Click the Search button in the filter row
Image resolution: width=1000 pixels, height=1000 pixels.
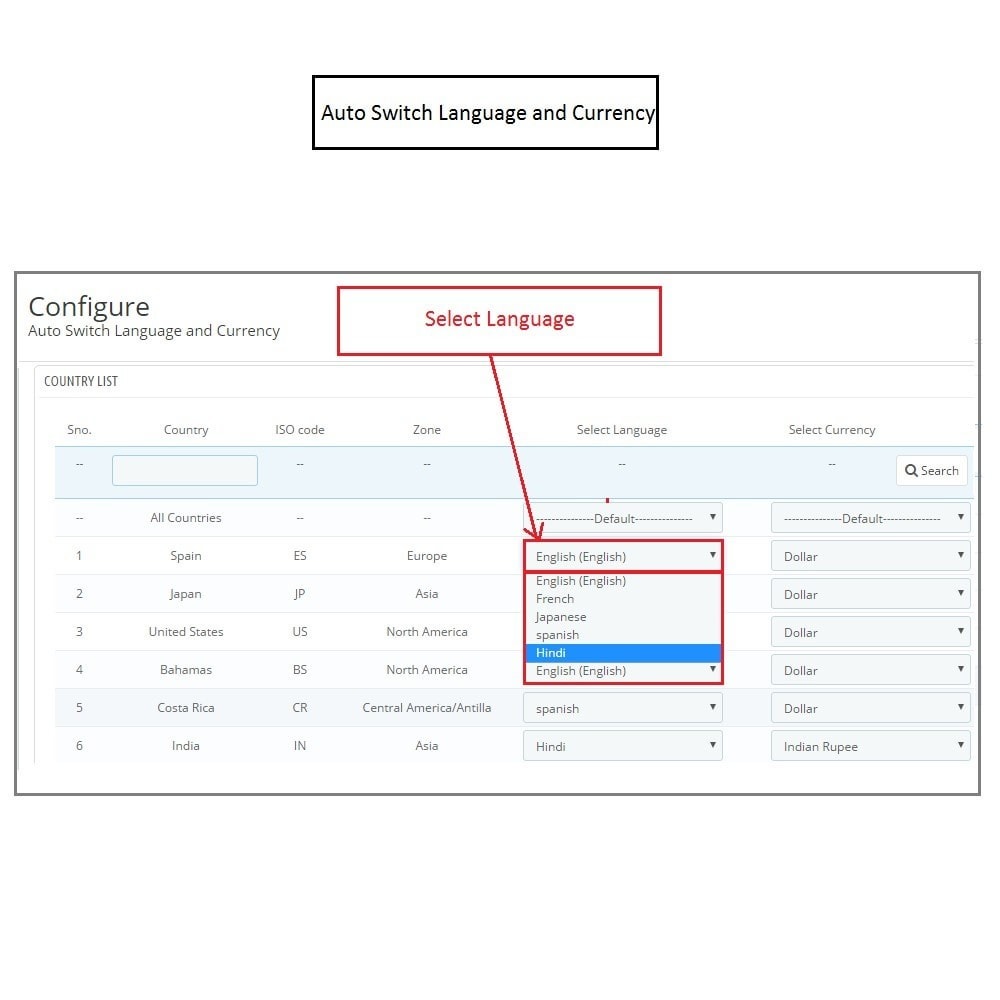931,471
